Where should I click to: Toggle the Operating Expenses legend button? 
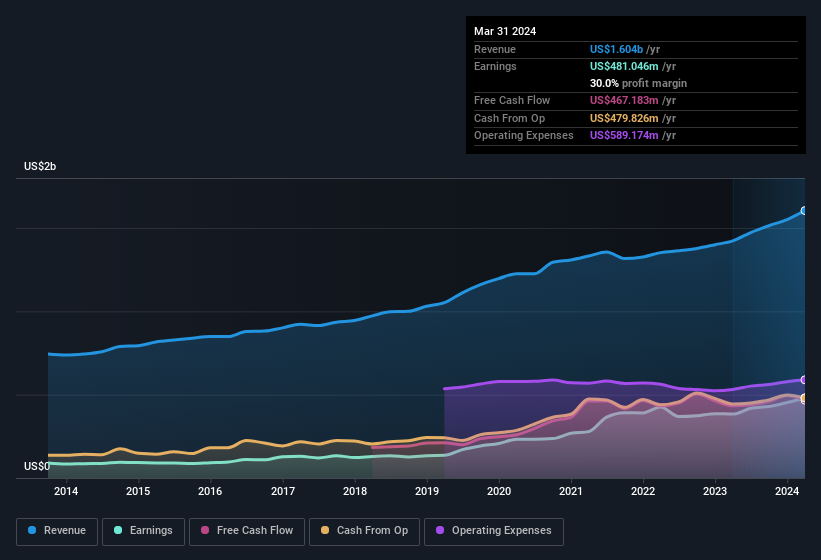coord(493,531)
